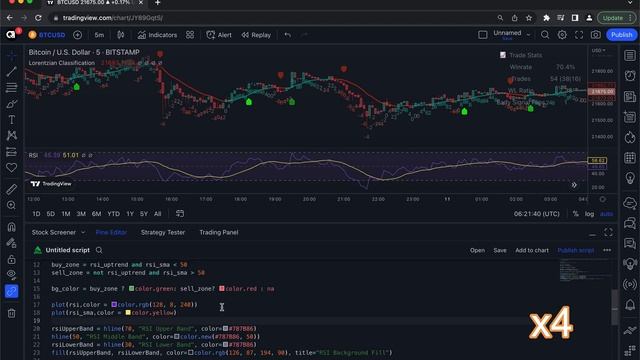Open the Indicators dialog
This screenshot has width=640, height=360.
tap(157, 35)
